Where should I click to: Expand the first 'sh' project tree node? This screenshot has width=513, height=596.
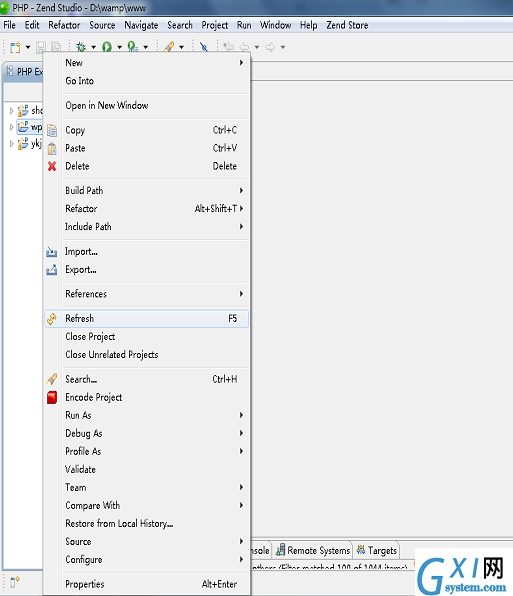click(11, 111)
